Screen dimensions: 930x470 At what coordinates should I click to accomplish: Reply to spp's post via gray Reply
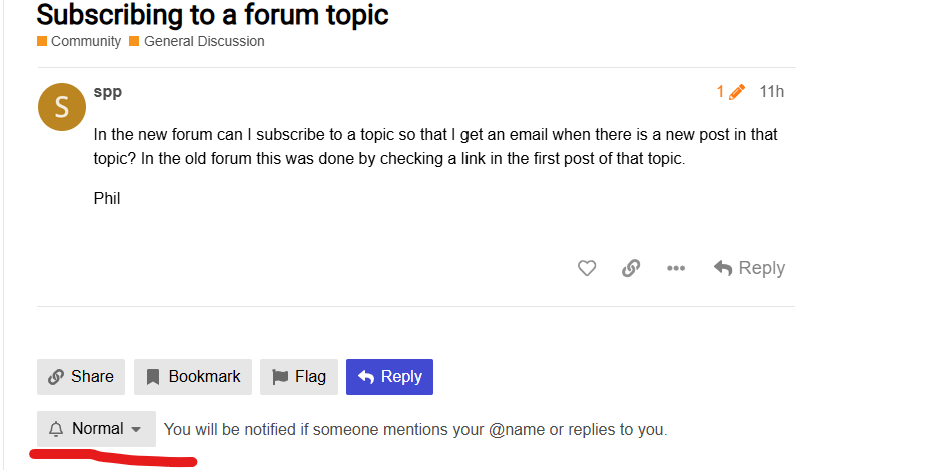(x=749, y=268)
